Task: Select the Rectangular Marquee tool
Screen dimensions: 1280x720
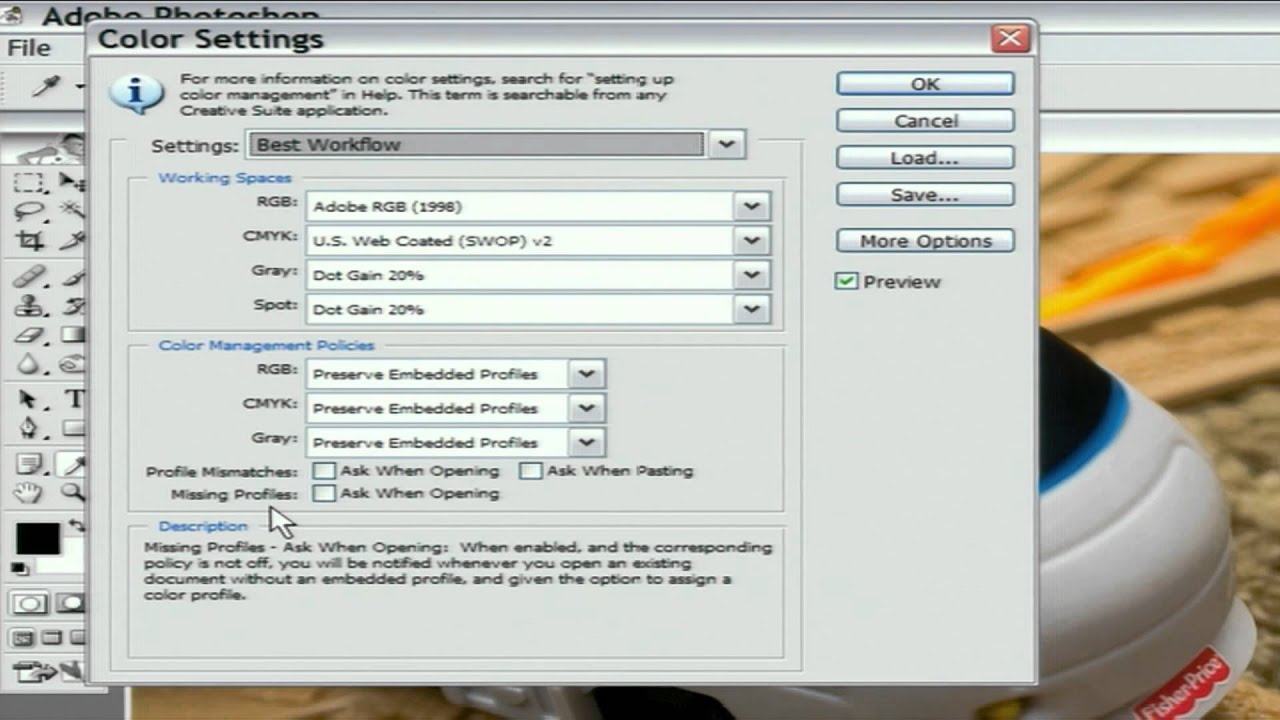Action: pos(29,182)
